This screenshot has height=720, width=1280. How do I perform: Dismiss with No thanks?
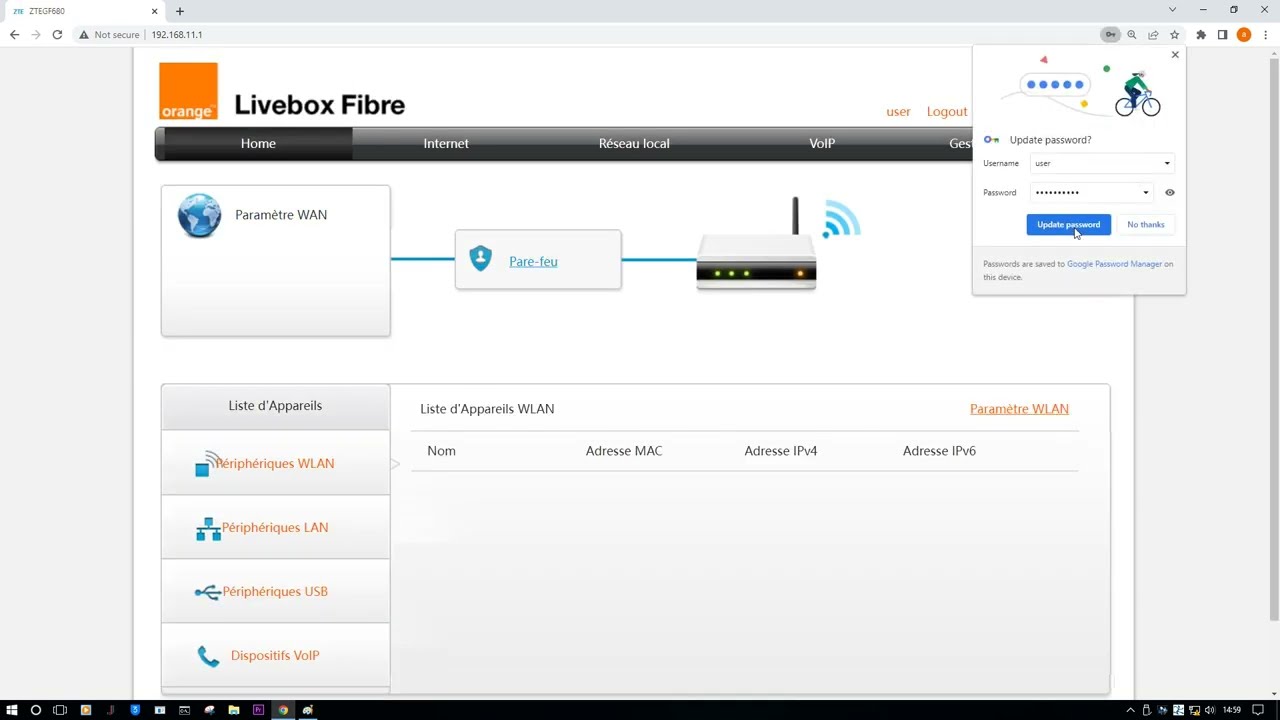coord(1146,225)
